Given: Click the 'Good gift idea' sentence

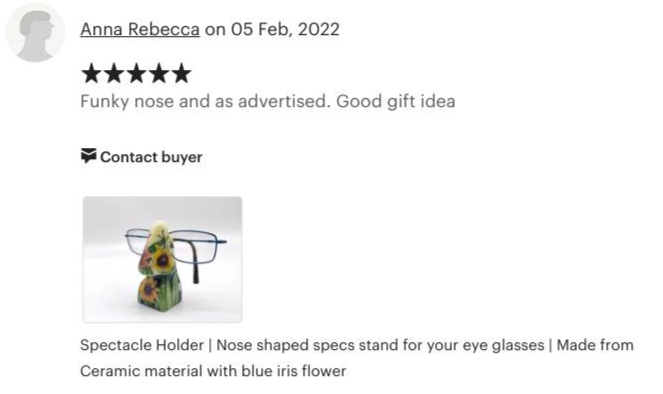Looking at the screenshot, I should [396, 101].
